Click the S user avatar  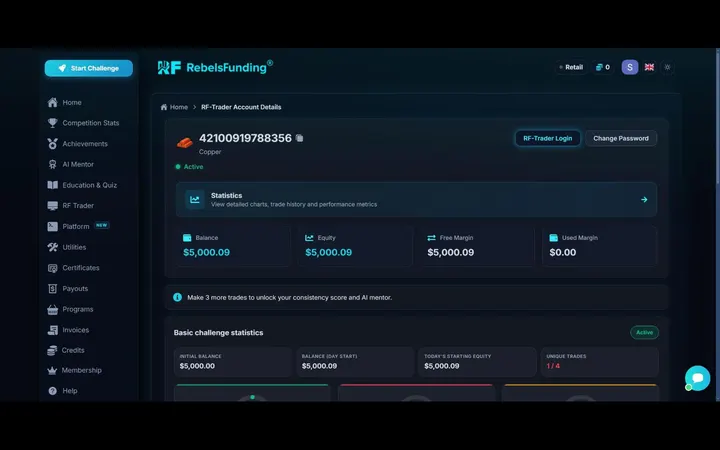click(630, 67)
